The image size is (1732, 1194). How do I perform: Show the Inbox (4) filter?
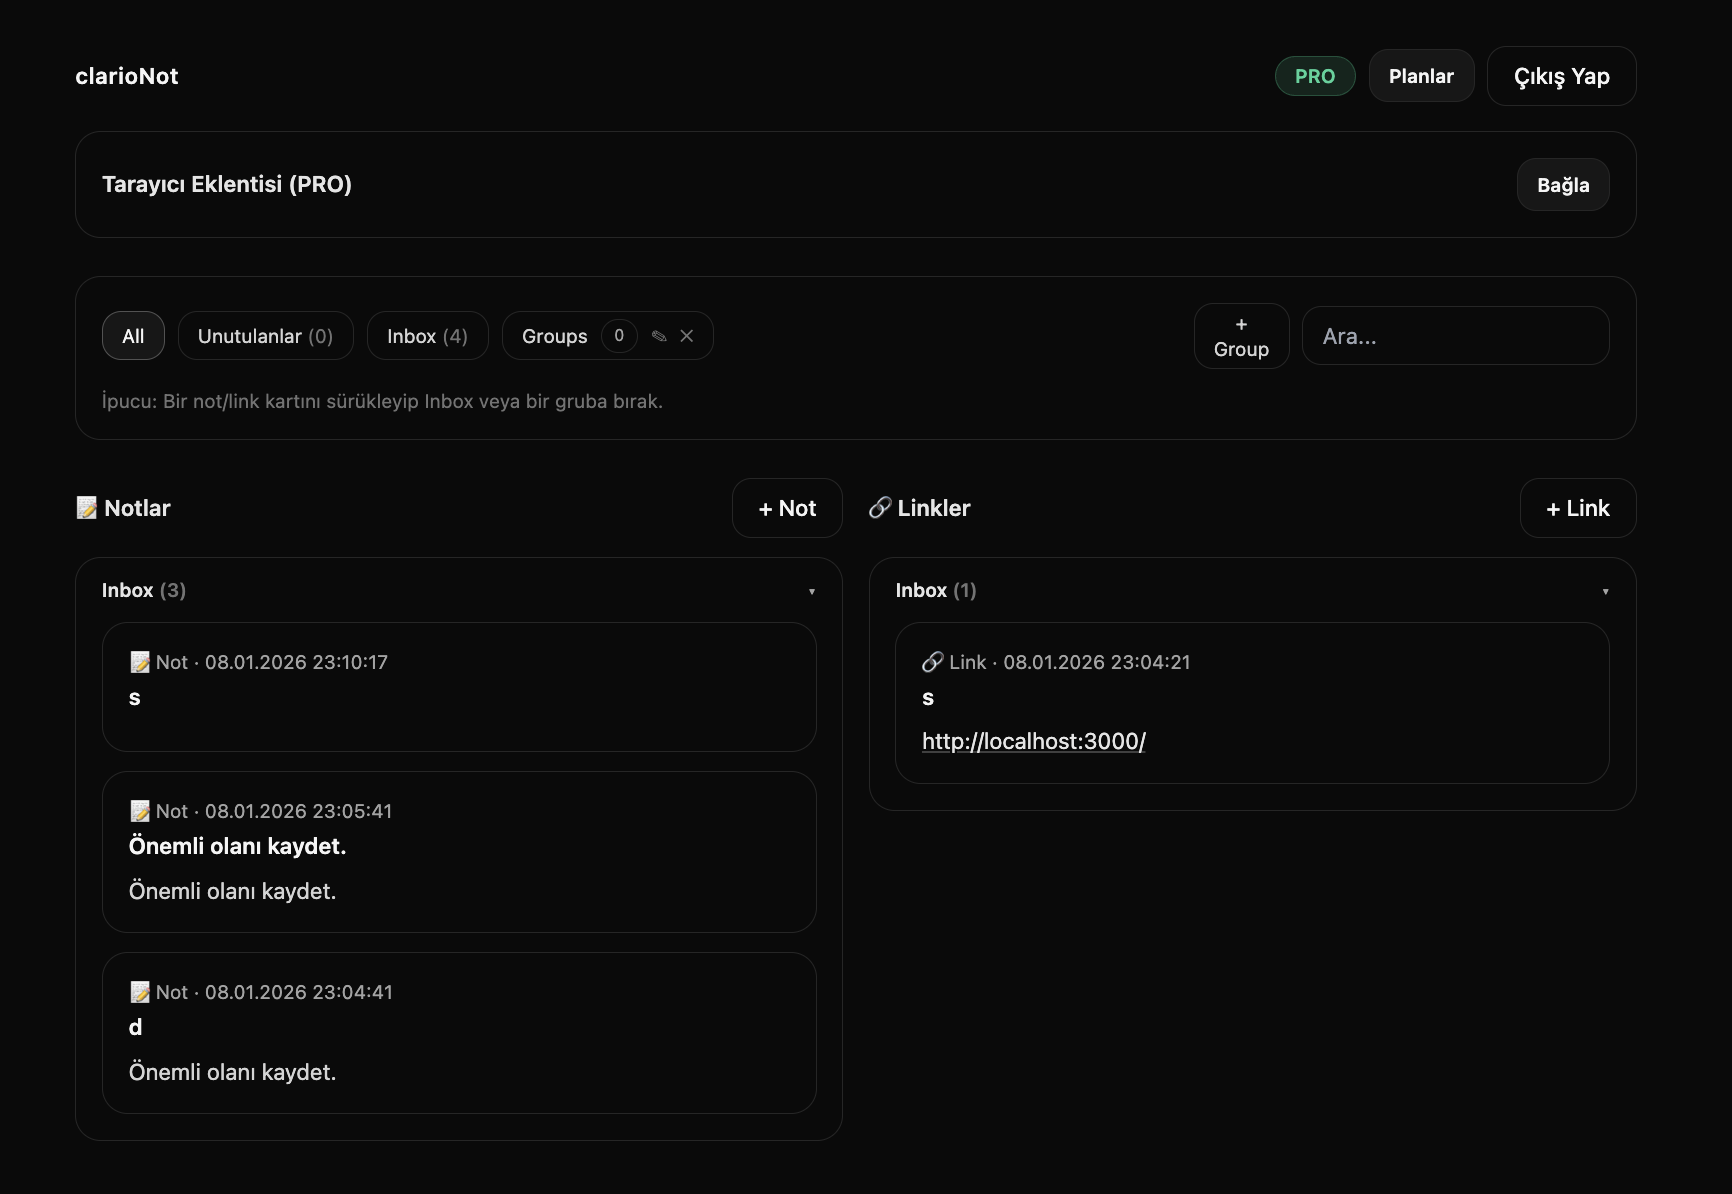[x=427, y=336]
